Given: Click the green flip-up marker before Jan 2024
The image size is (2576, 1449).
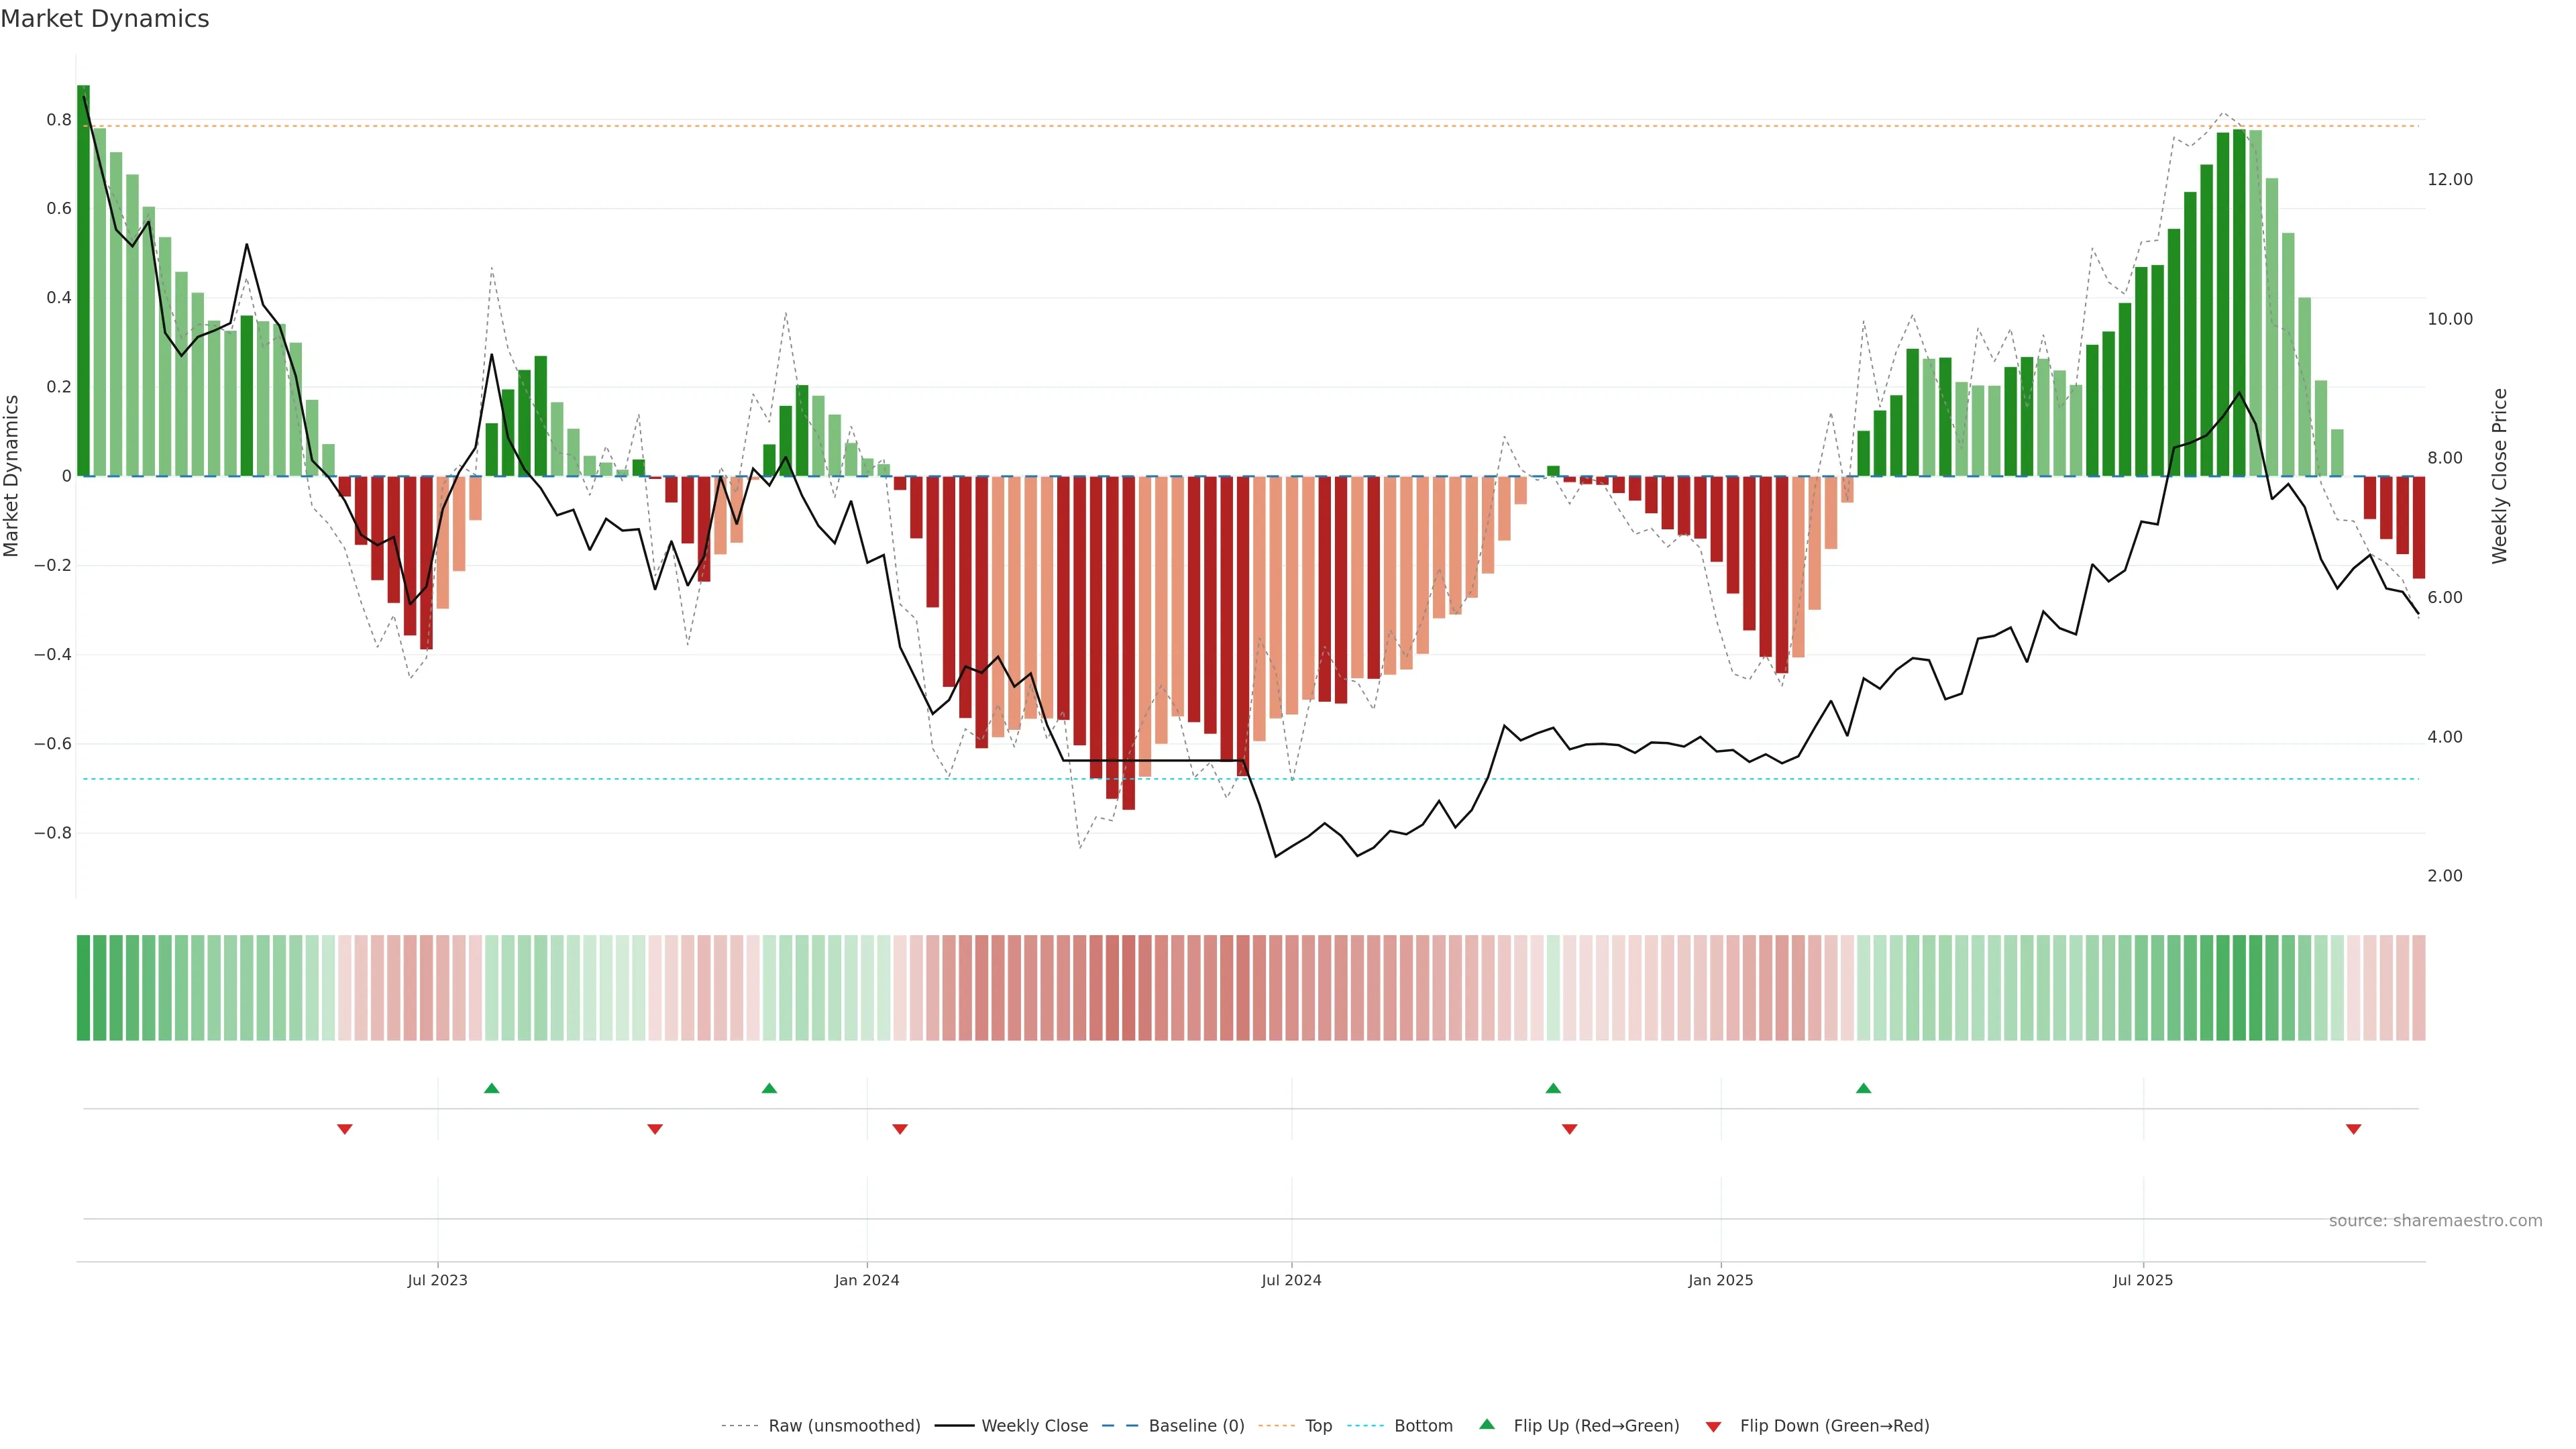Looking at the screenshot, I should [x=769, y=1088].
